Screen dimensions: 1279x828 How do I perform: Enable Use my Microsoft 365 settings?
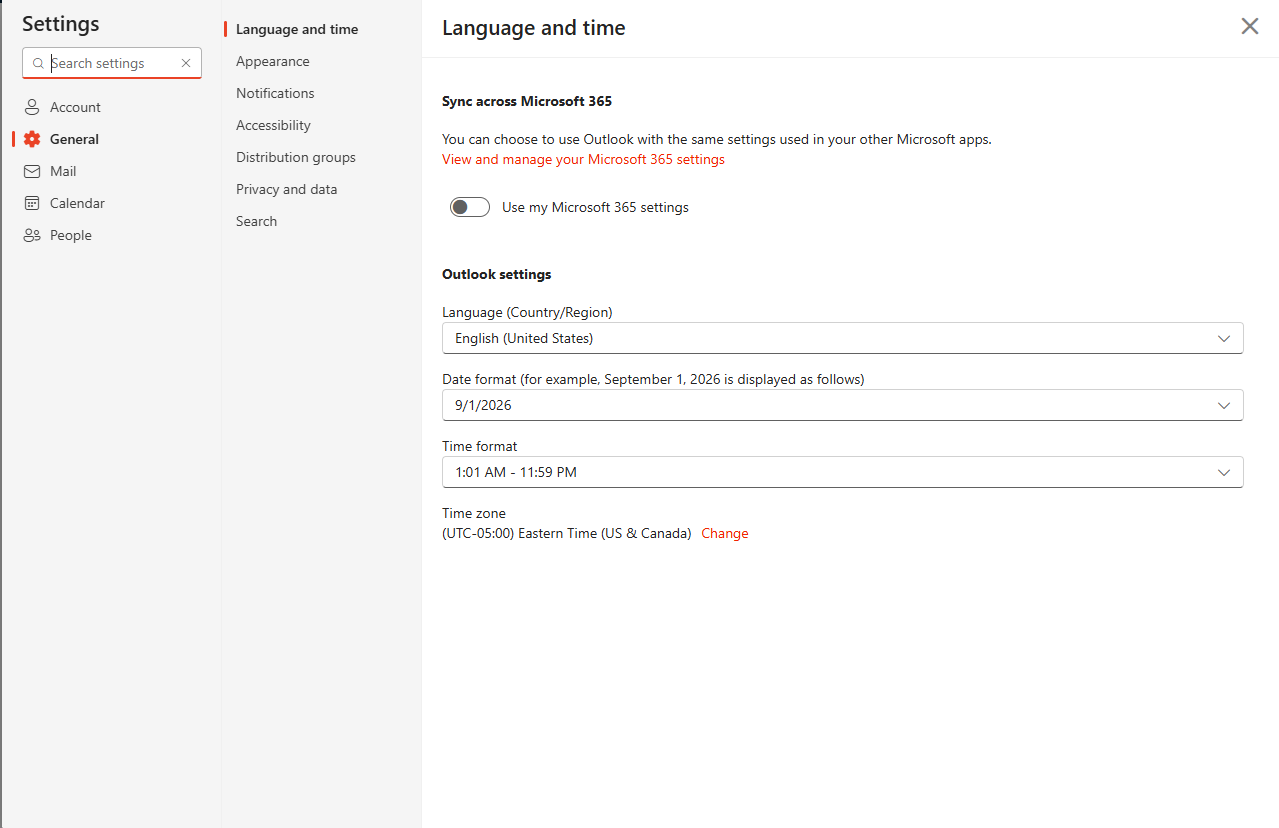coord(469,206)
